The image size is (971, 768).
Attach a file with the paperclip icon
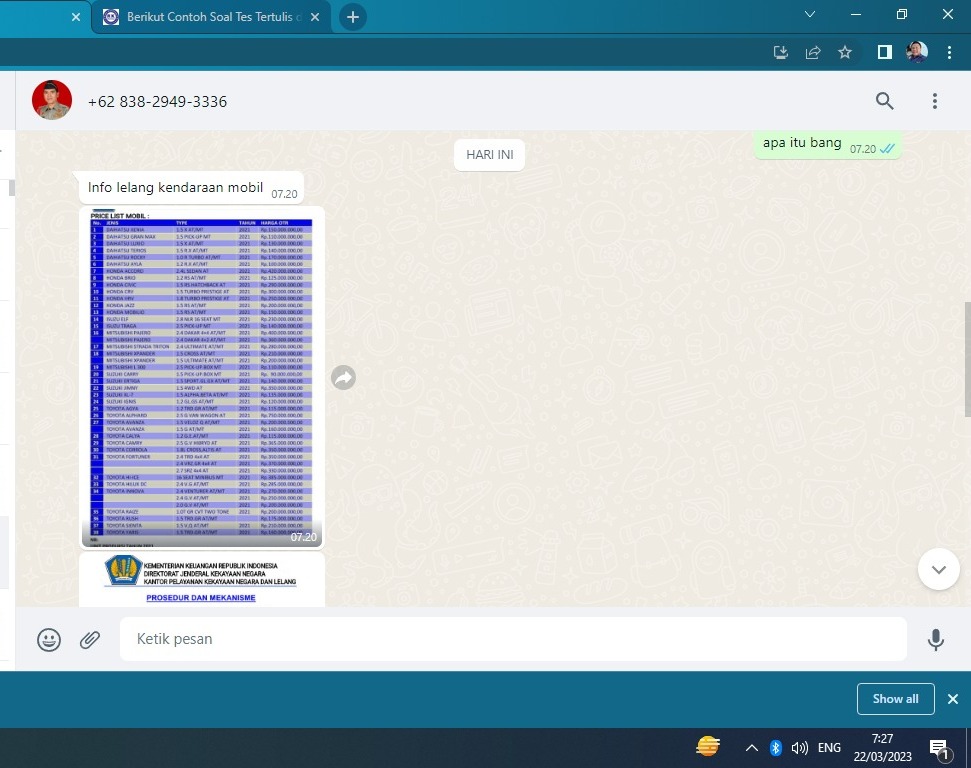point(90,640)
